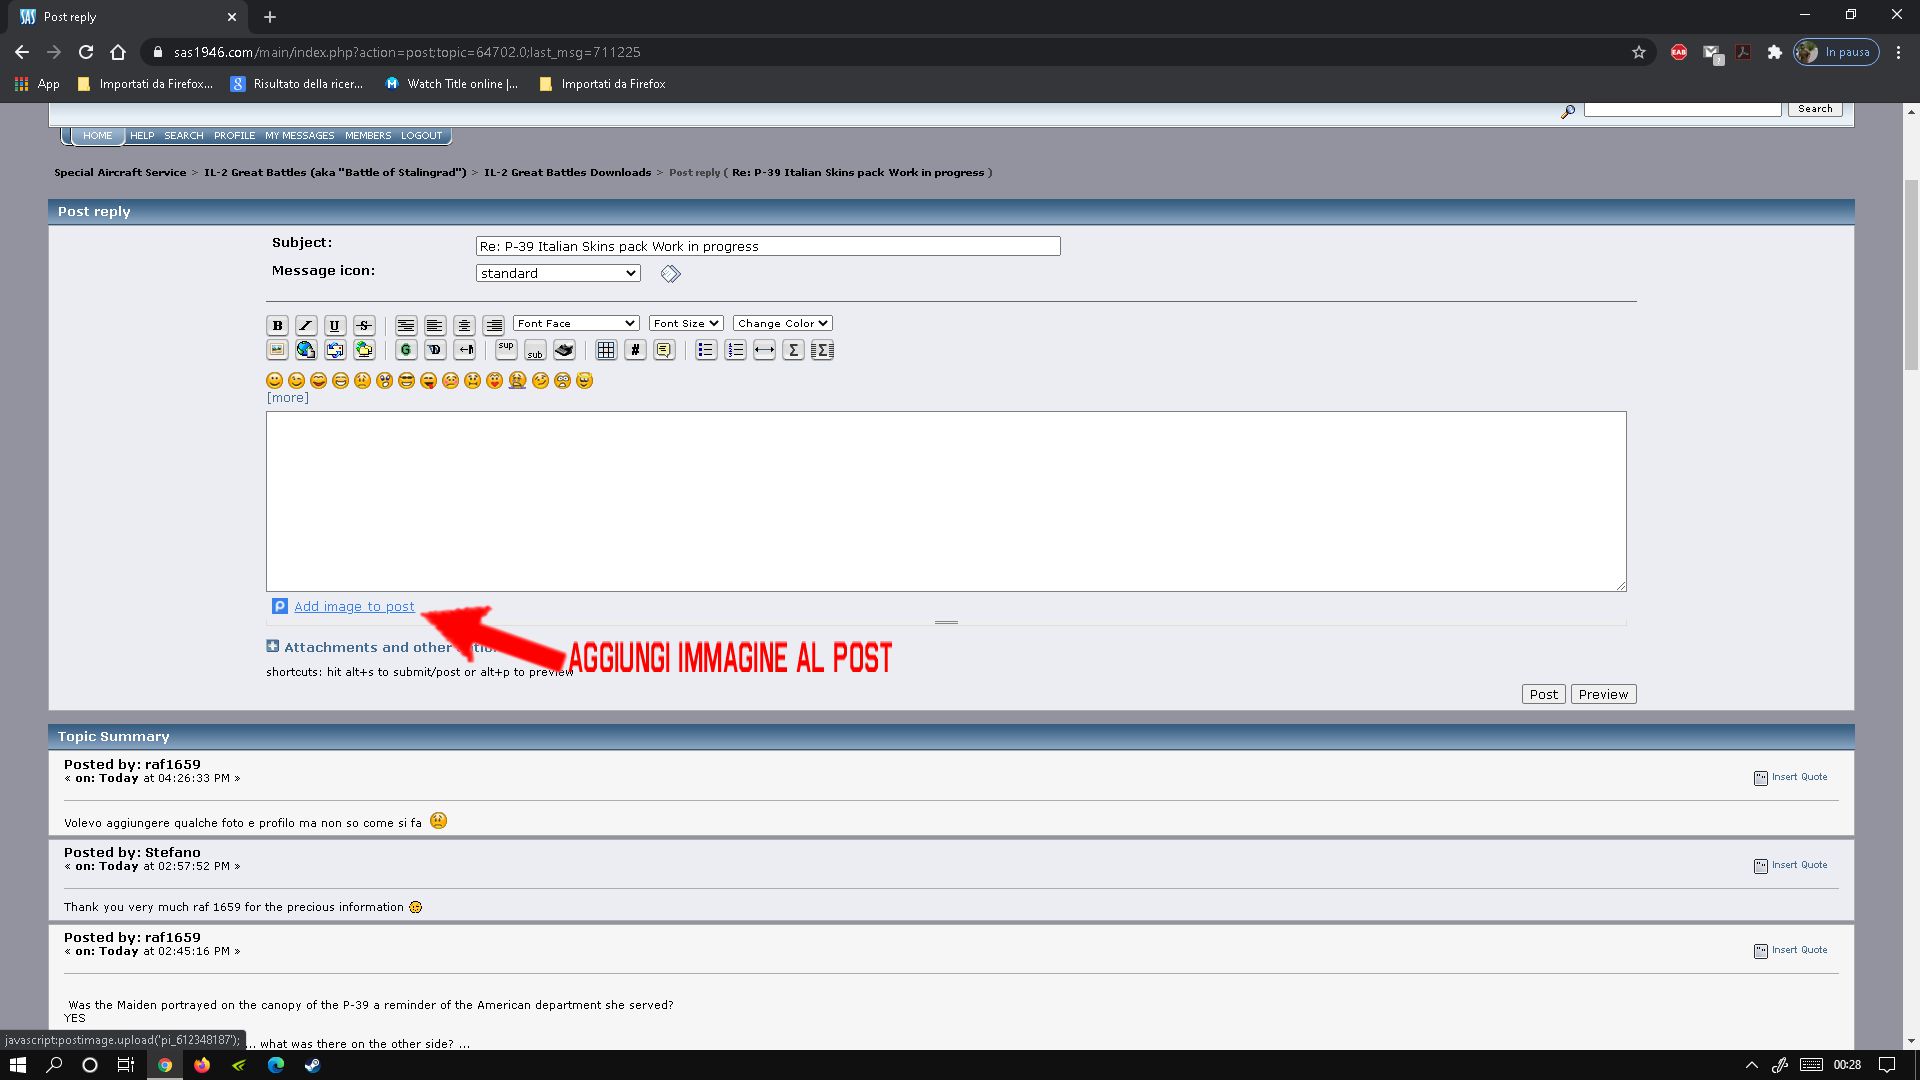1920x1080 pixels.
Task: Click Add image to post link
Action: [x=354, y=606]
